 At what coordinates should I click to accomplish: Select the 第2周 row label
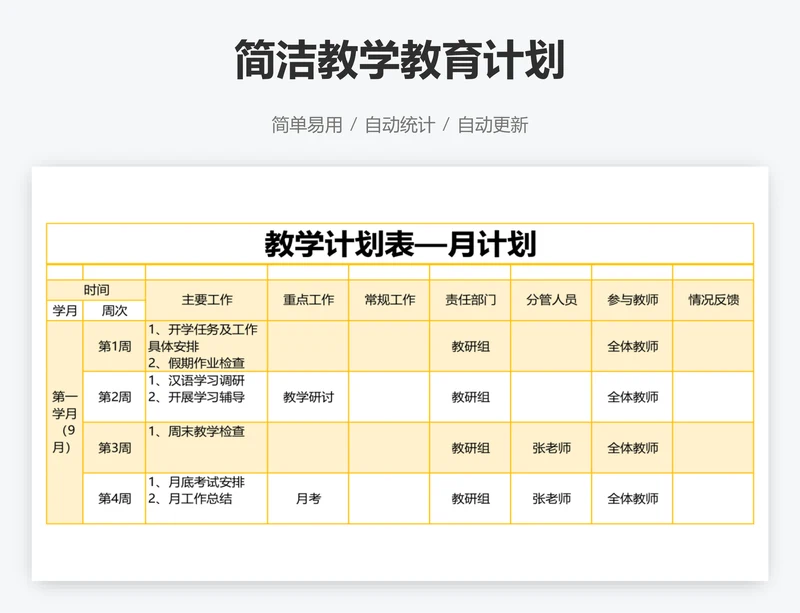pyautogui.click(x=114, y=397)
